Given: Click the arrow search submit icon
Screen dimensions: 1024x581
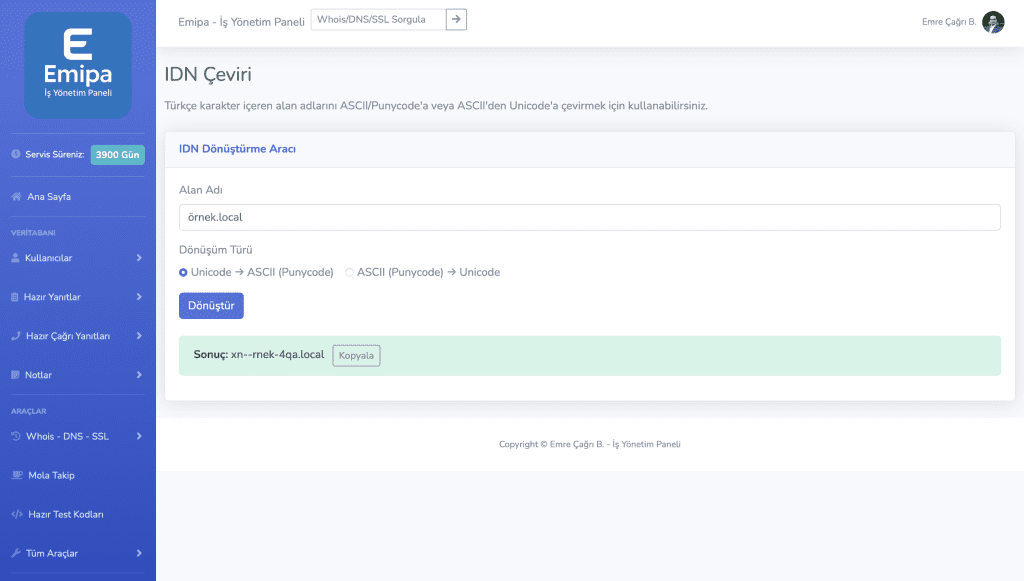Looking at the screenshot, I should tap(456, 19).
